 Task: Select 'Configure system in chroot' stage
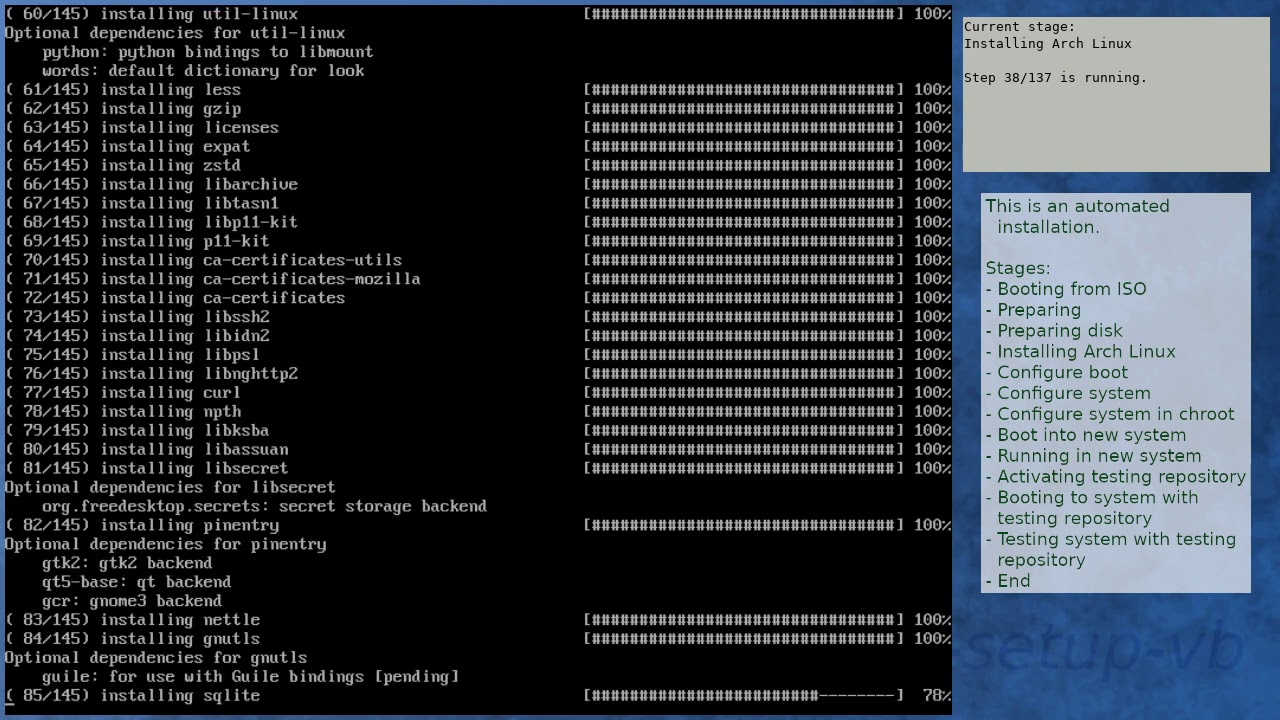click(x=1110, y=414)
